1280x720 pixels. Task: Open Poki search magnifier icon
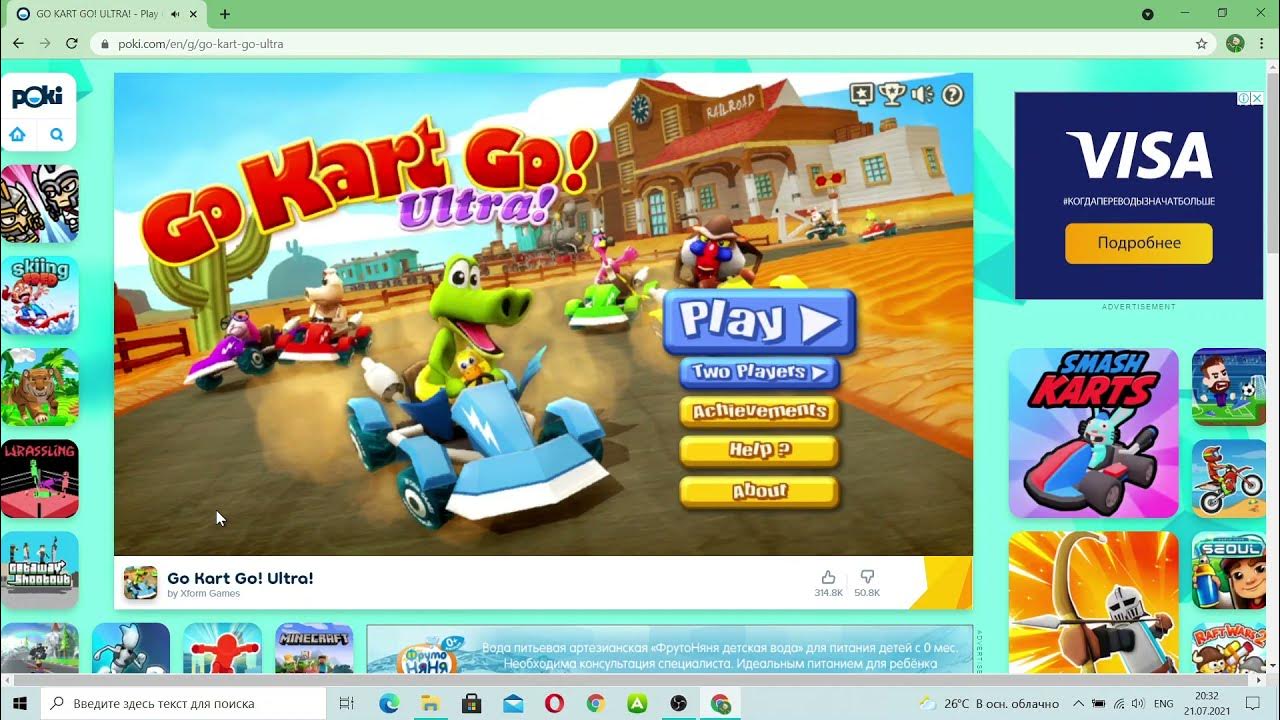[x=57, y=135]
